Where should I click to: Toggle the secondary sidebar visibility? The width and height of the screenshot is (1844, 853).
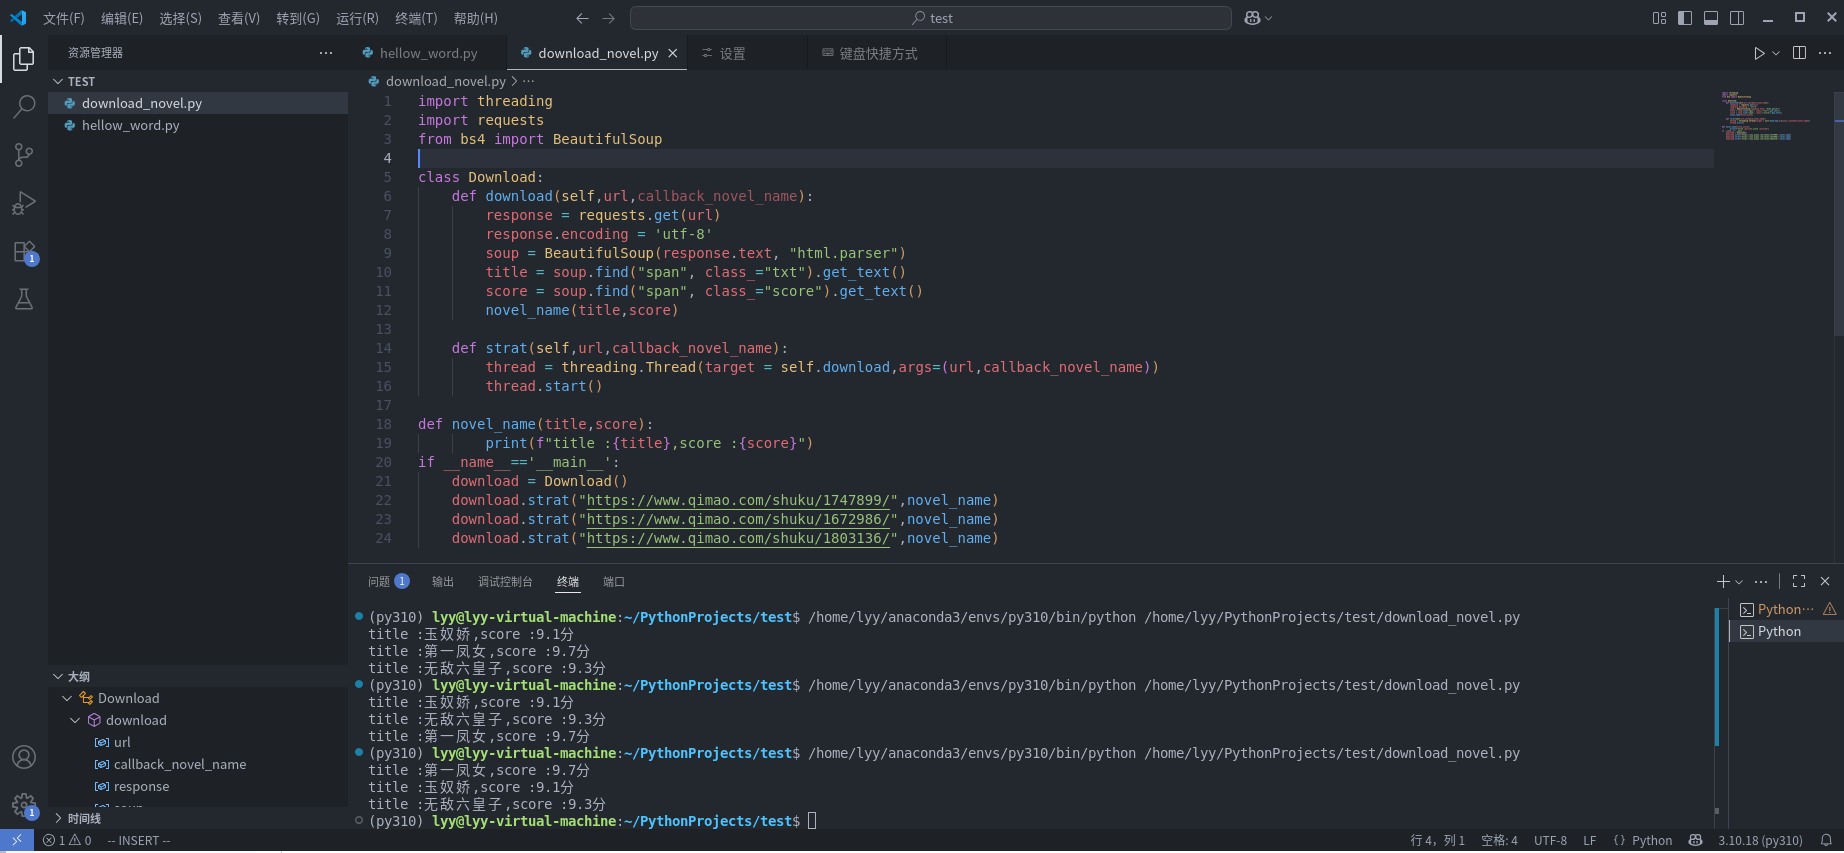point(1737,18)
